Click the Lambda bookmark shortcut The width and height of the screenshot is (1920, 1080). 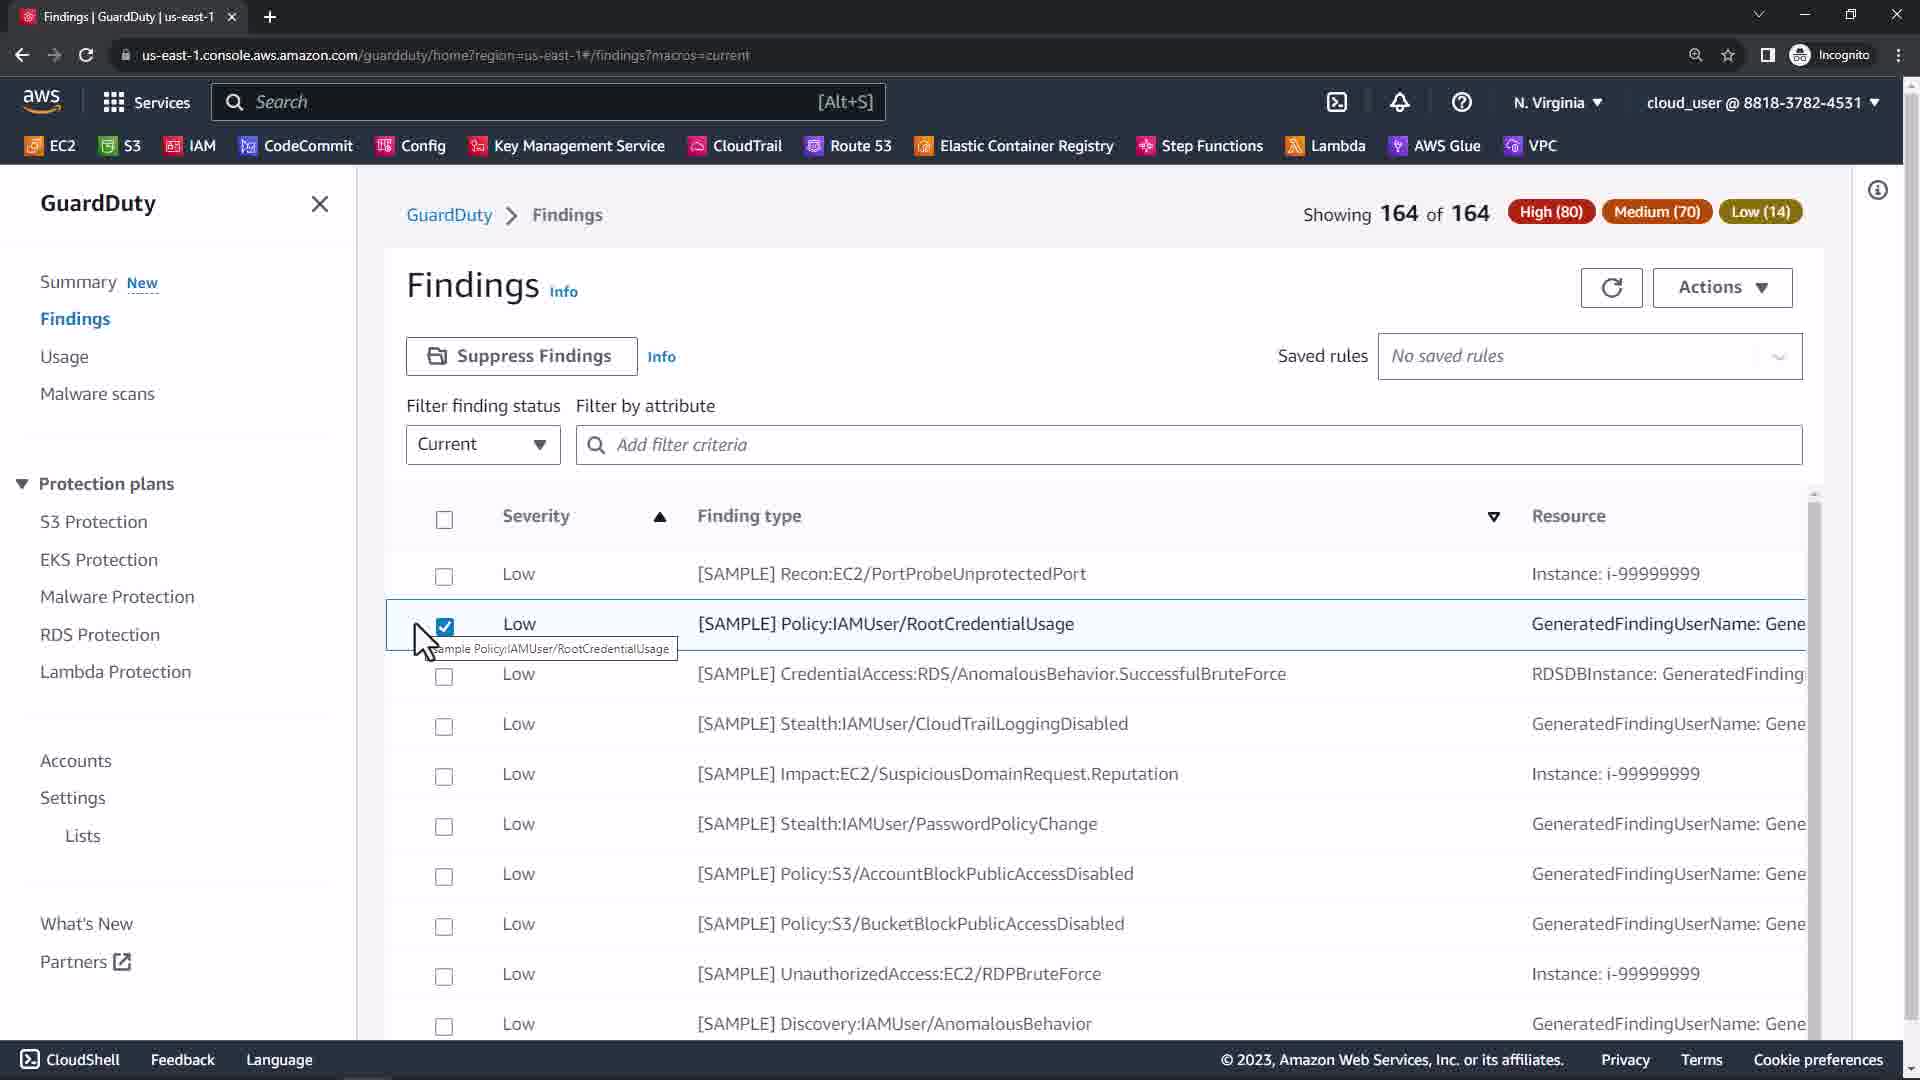point(1325,146)
